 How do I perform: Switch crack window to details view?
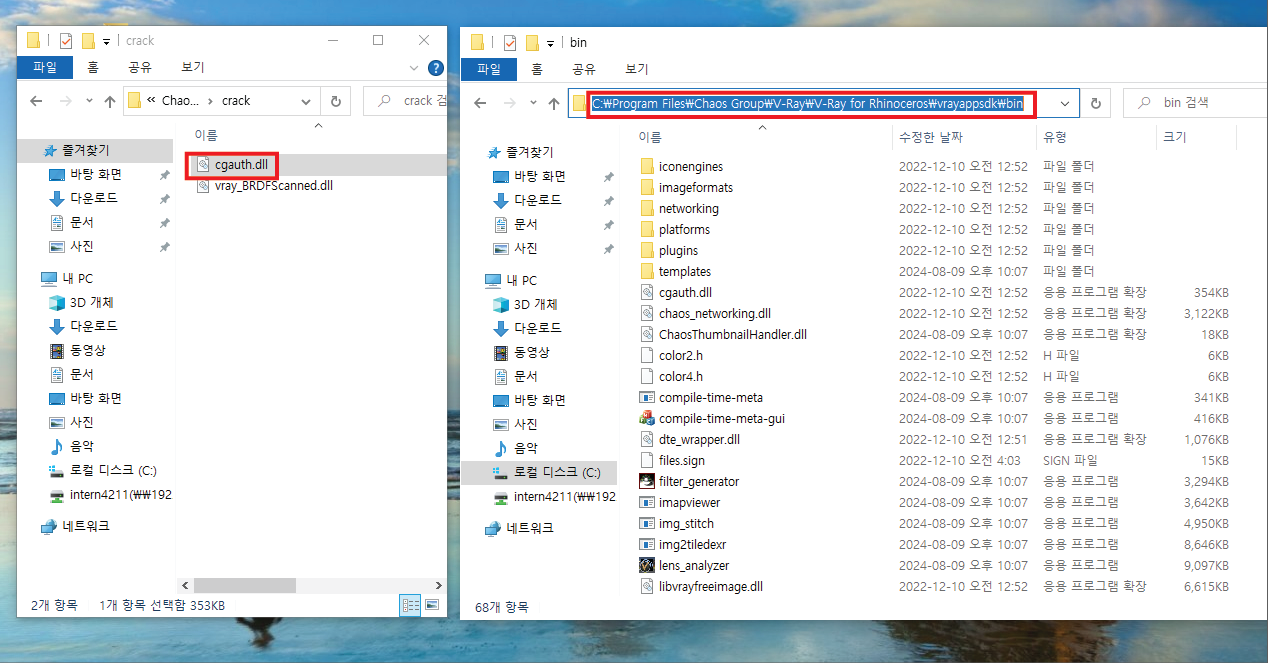pos(410,605)
